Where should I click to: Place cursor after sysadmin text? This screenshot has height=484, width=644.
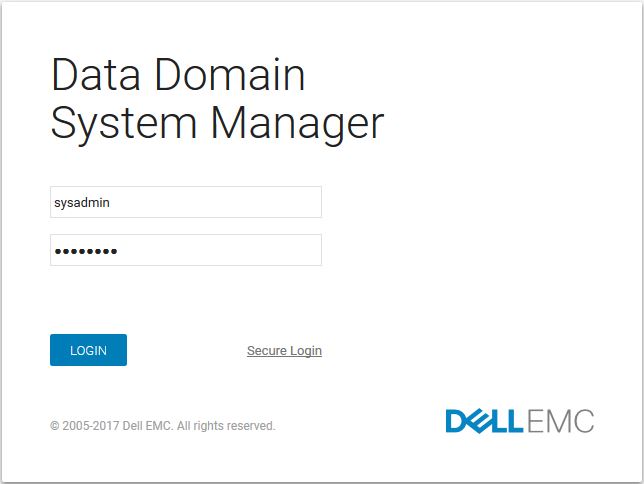110,202
